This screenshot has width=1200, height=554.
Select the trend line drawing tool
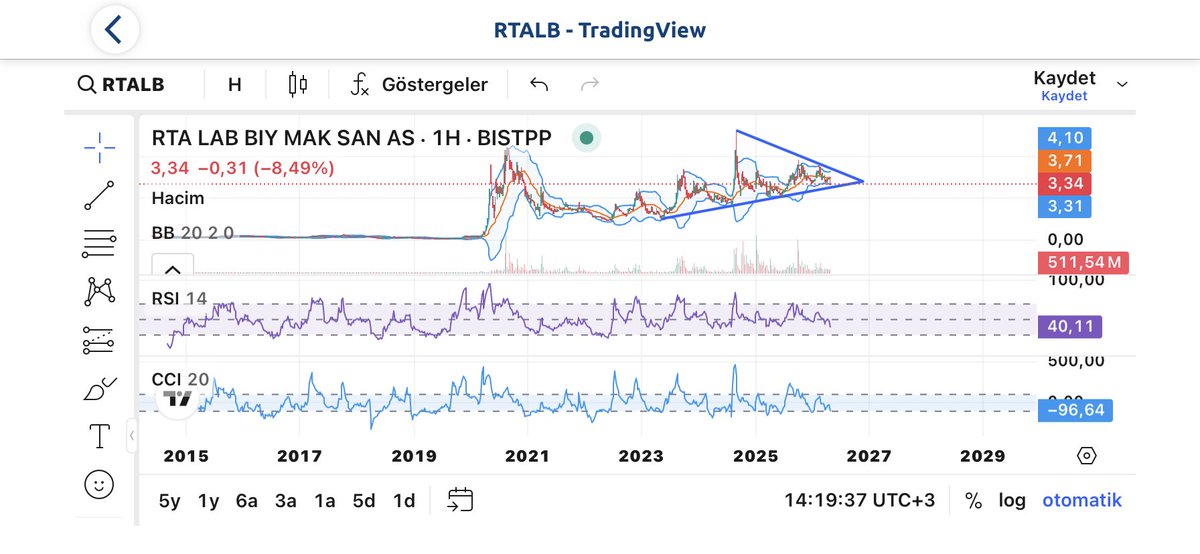click(x=99, y=195)
